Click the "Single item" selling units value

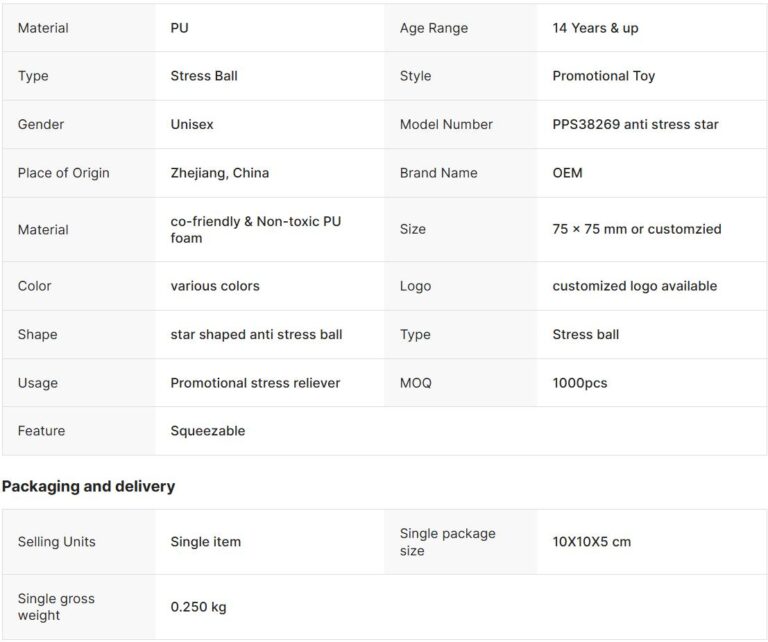click(x=205, y=542)
